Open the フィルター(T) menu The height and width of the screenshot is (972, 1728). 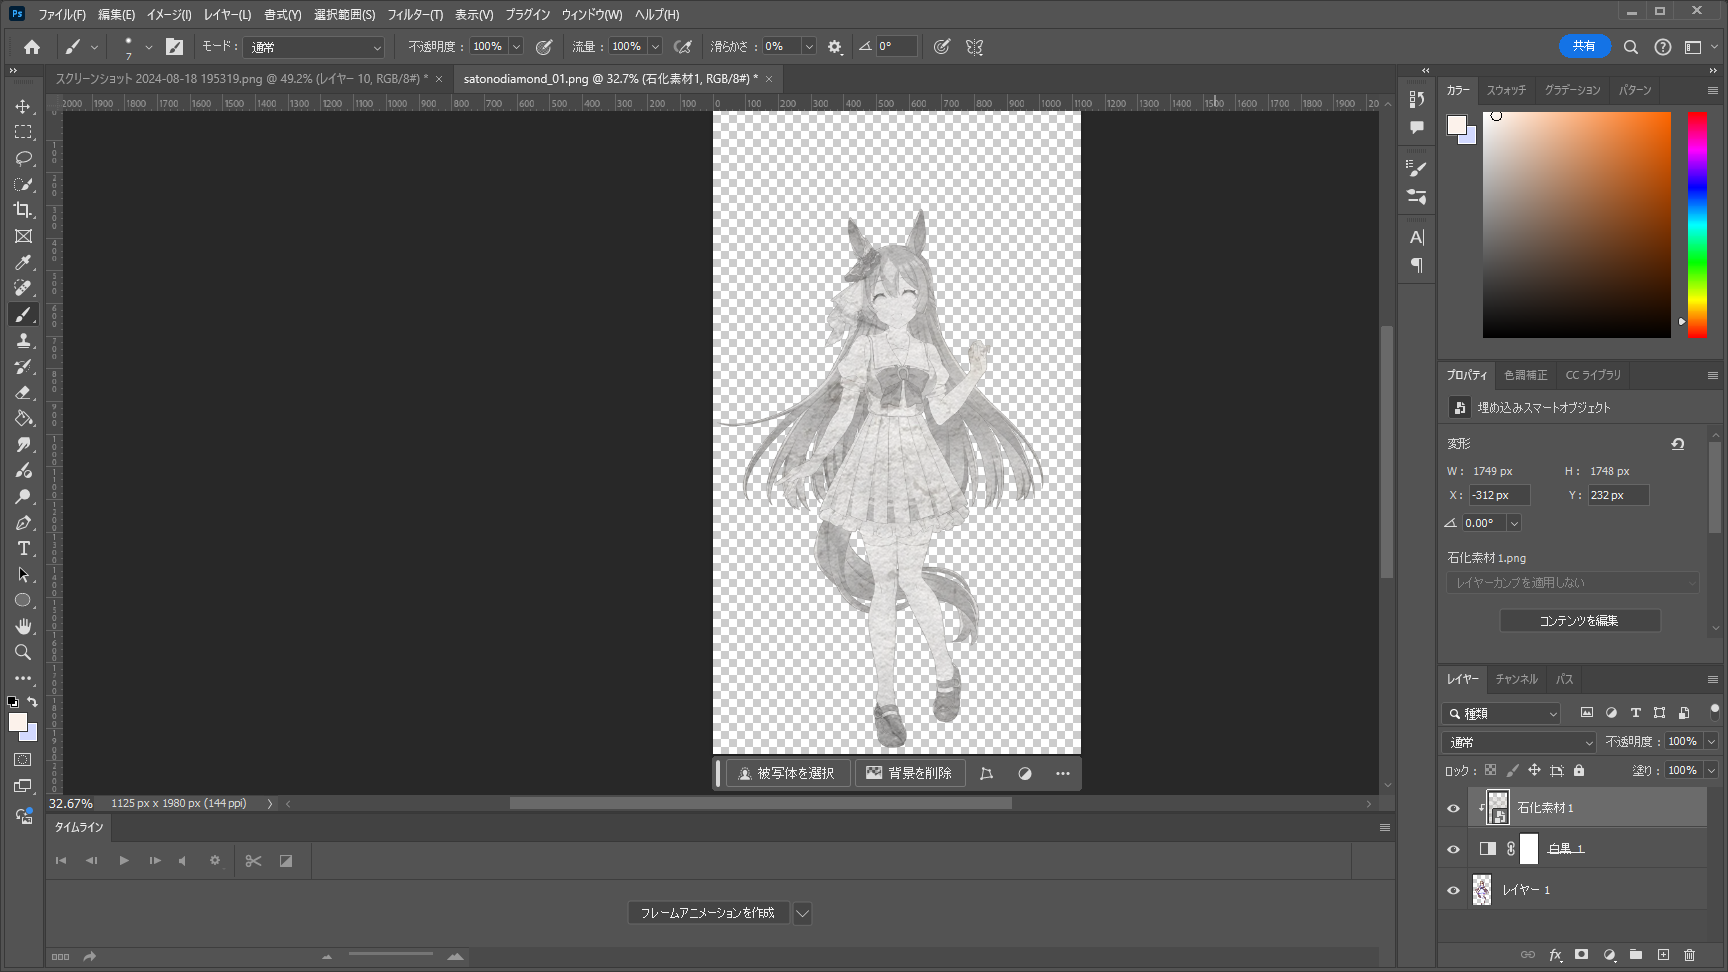pyautogui.click(x=415, y=15)
